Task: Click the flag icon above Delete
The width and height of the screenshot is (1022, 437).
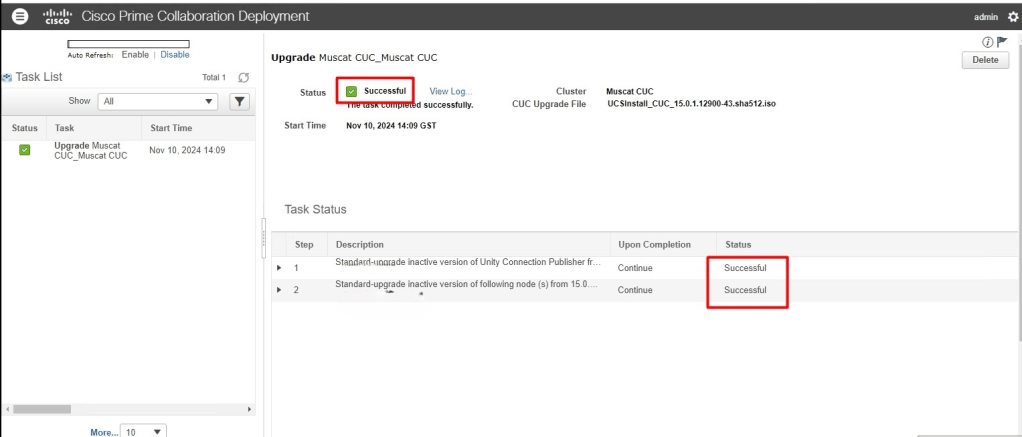Action: pos(1001,42)
